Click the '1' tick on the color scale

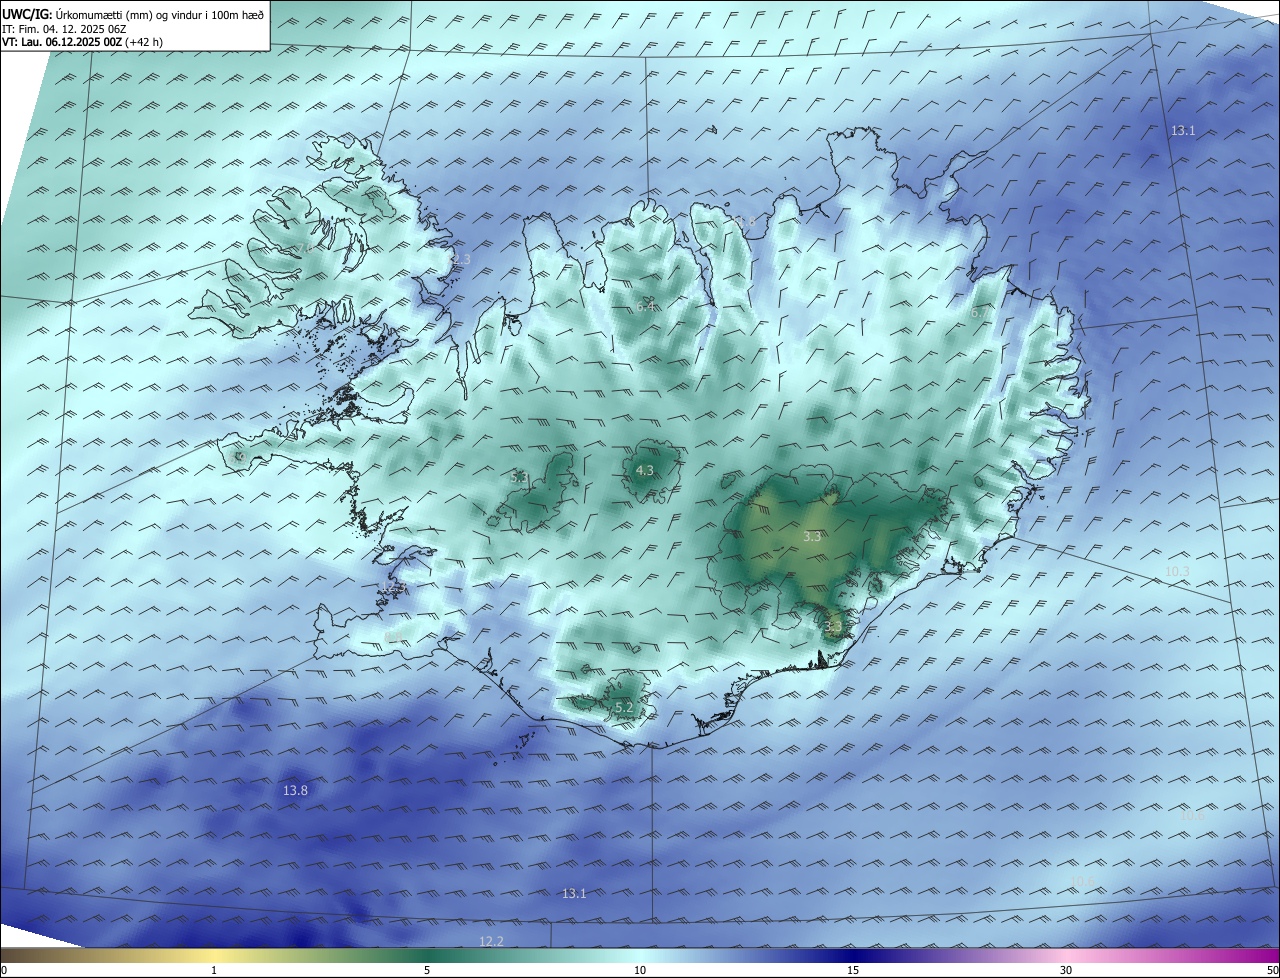click(x=214, y=970)
